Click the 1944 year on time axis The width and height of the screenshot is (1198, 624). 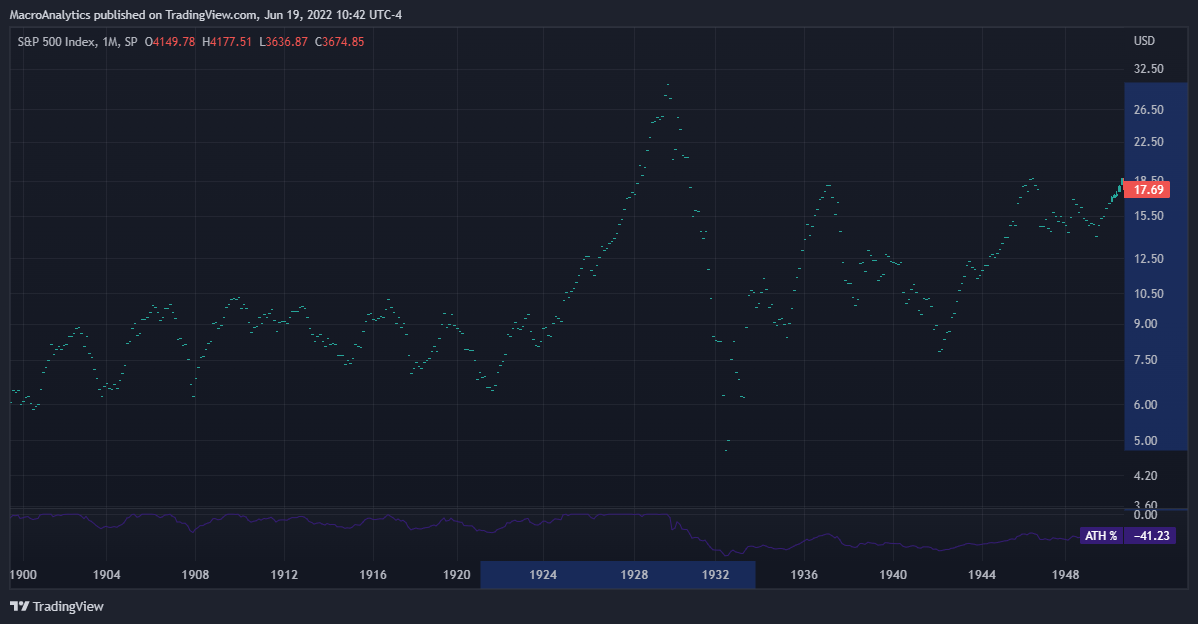(982, 574)
